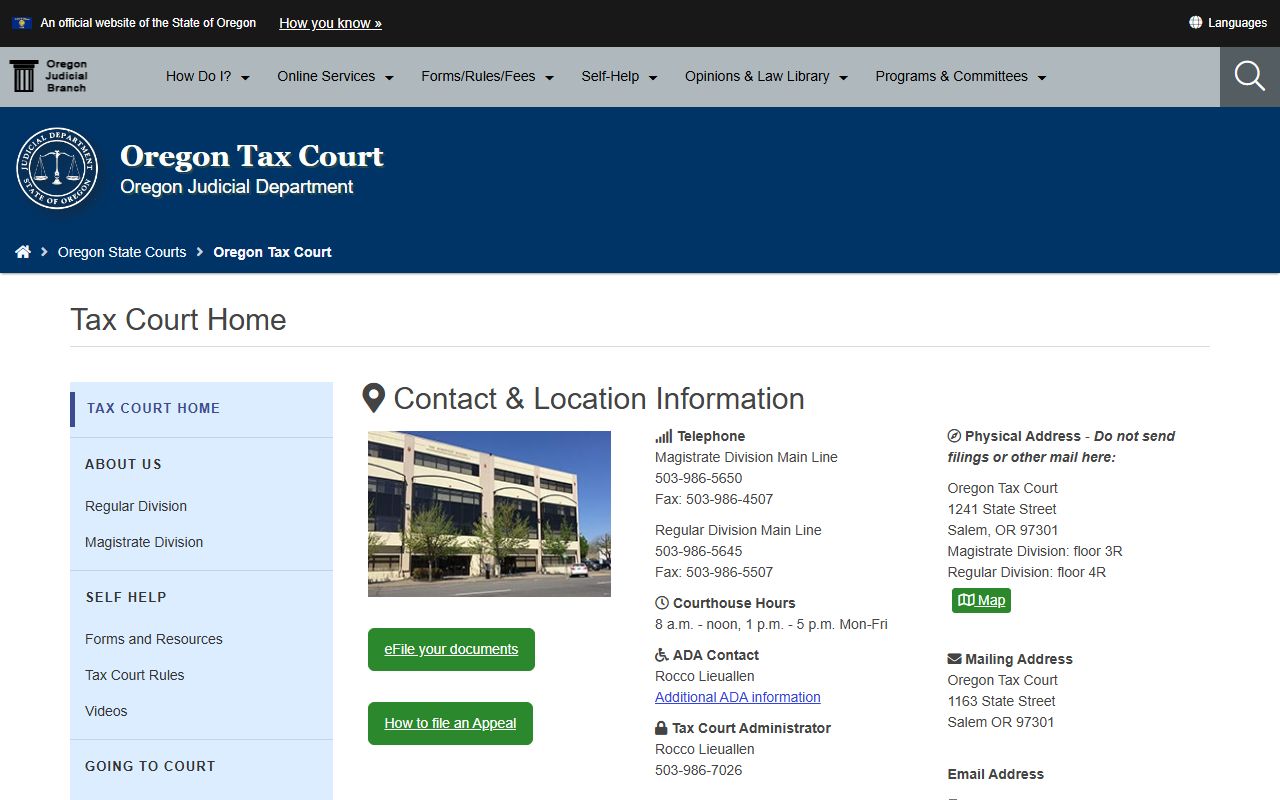This screenshot has height=800, width=1280.
Task: Open the magnifying glass search icon
Action: [1249, 76]
